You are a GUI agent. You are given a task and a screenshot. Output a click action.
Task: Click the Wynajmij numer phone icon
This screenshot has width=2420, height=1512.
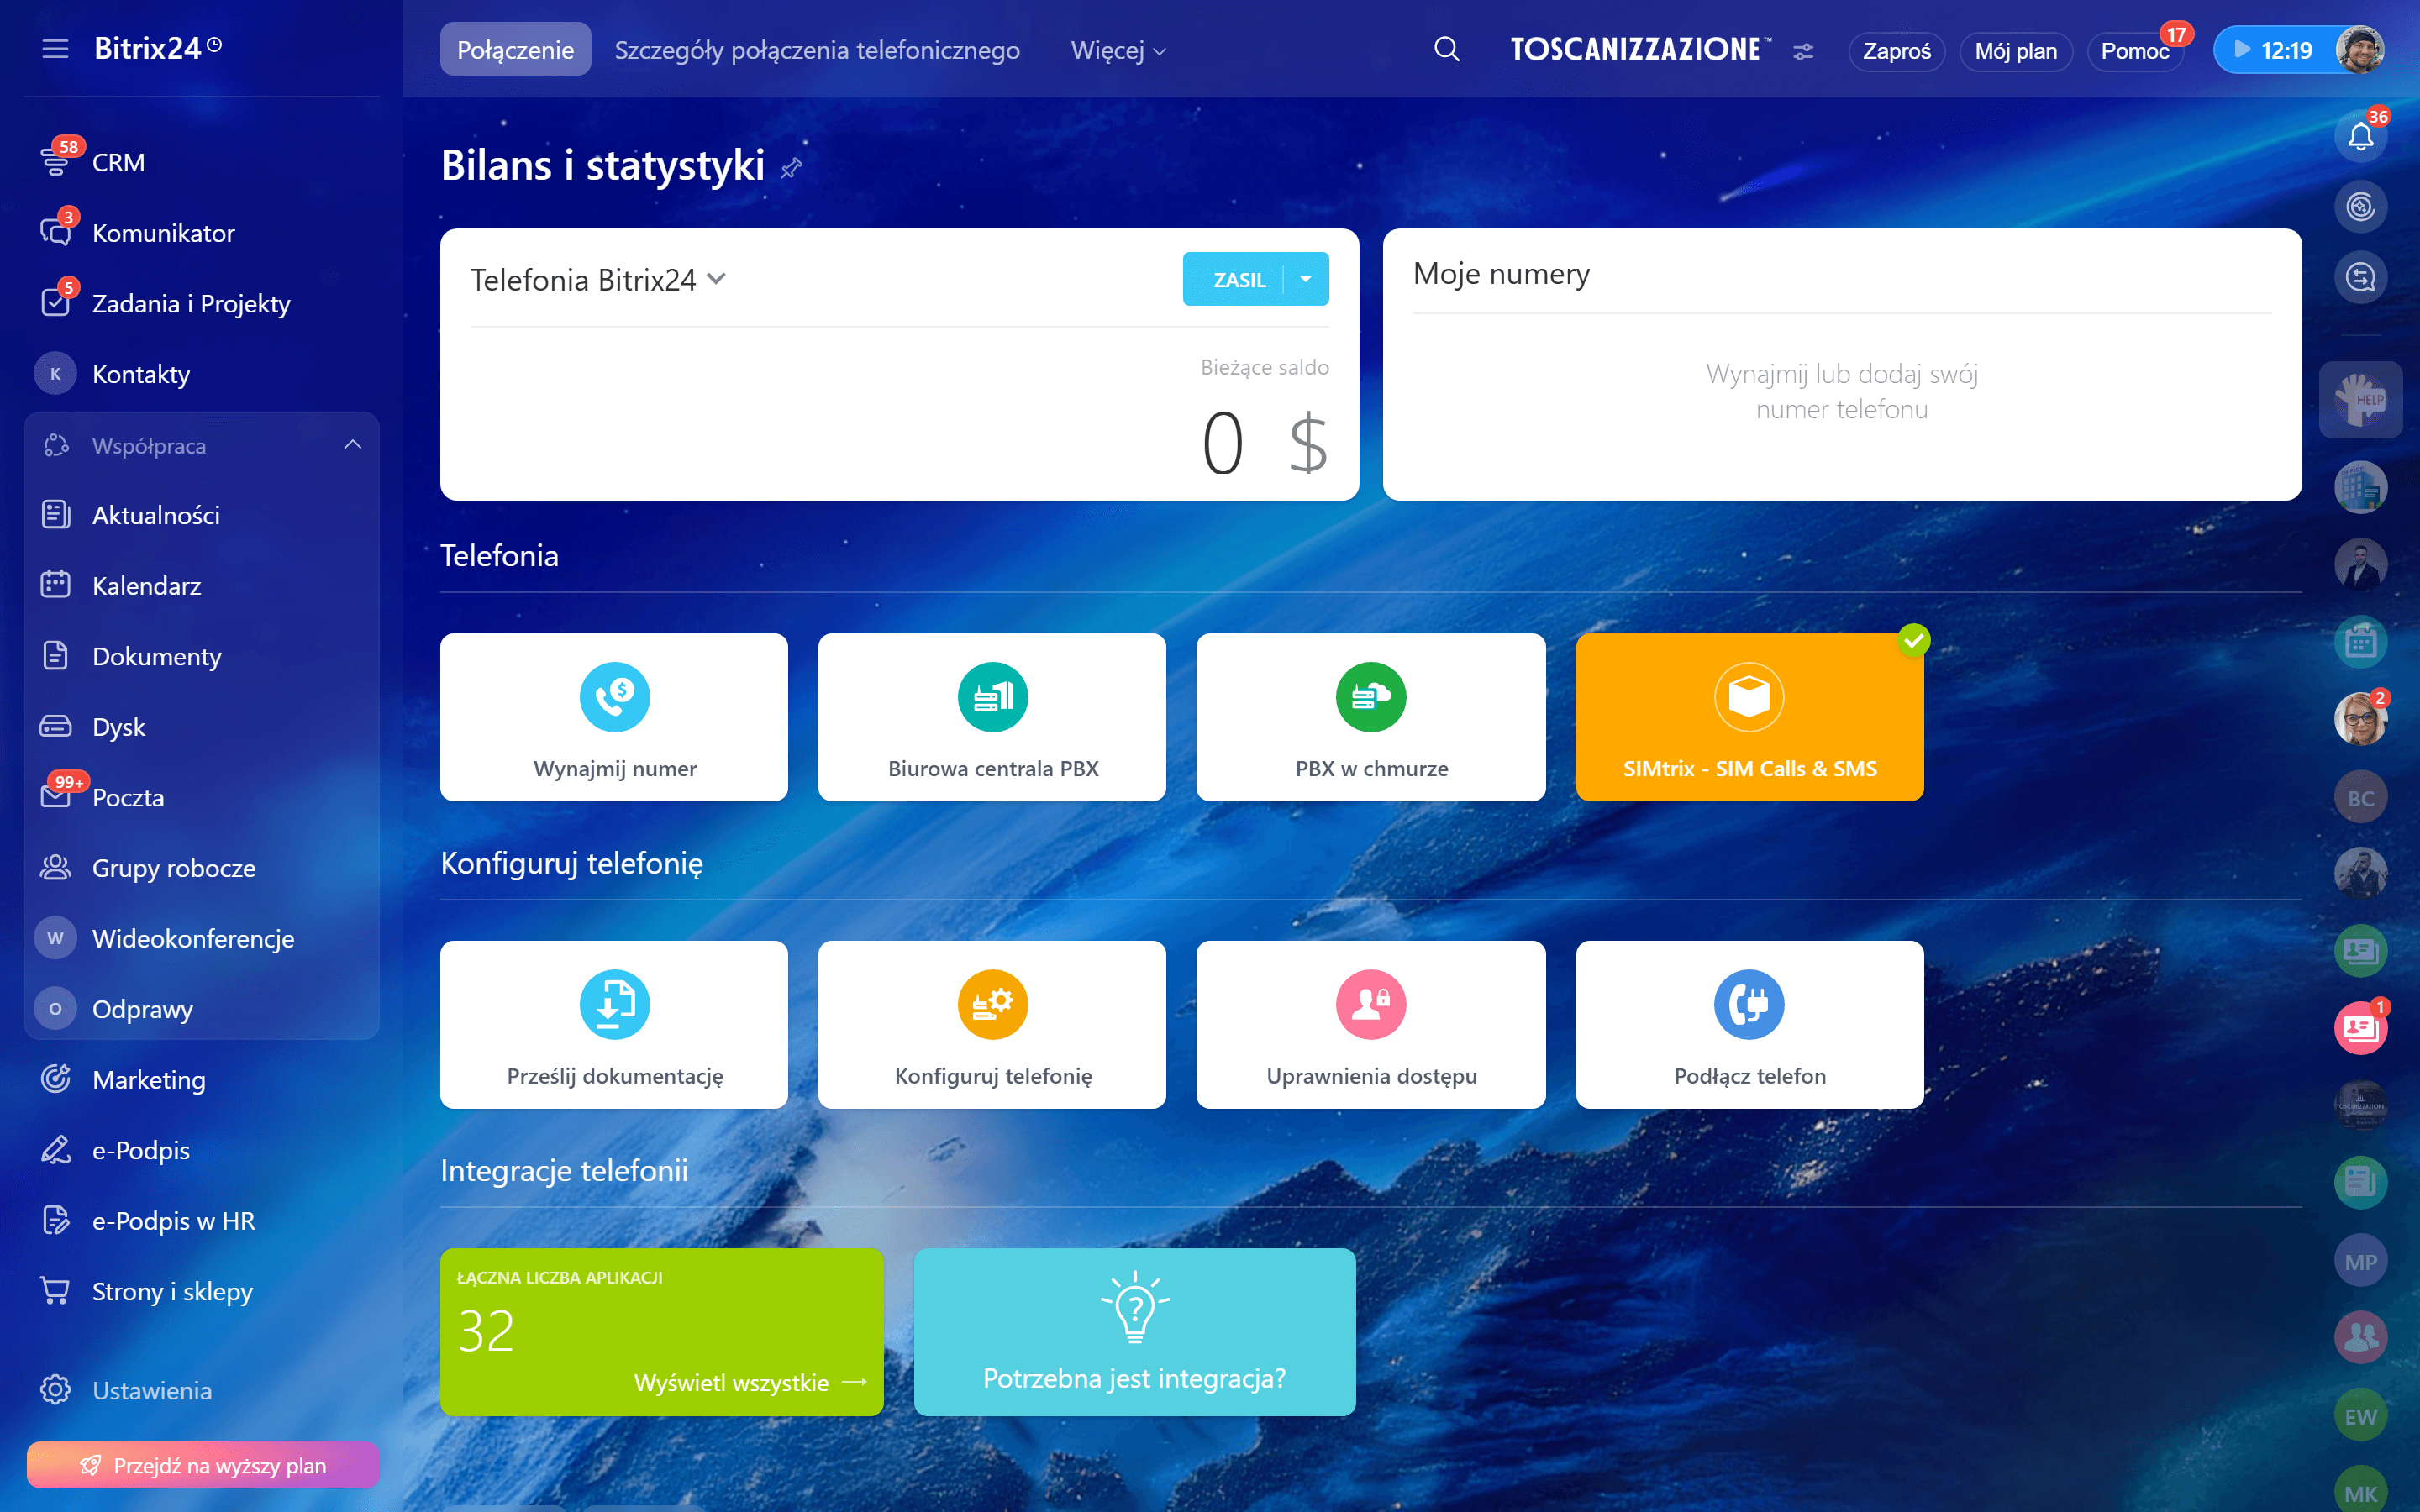(614, 697)
